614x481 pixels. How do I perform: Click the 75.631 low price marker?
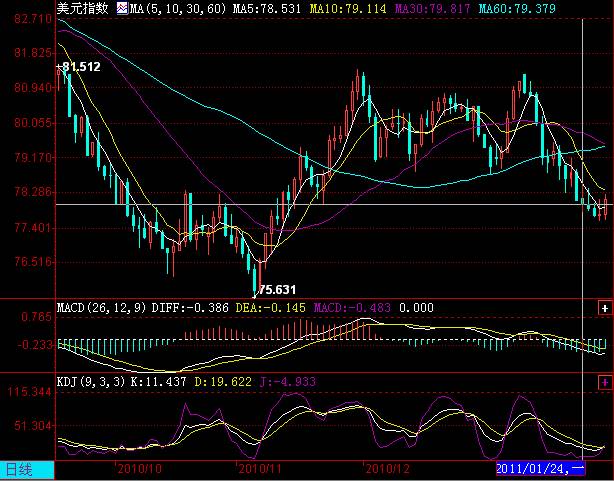[278, 290]
